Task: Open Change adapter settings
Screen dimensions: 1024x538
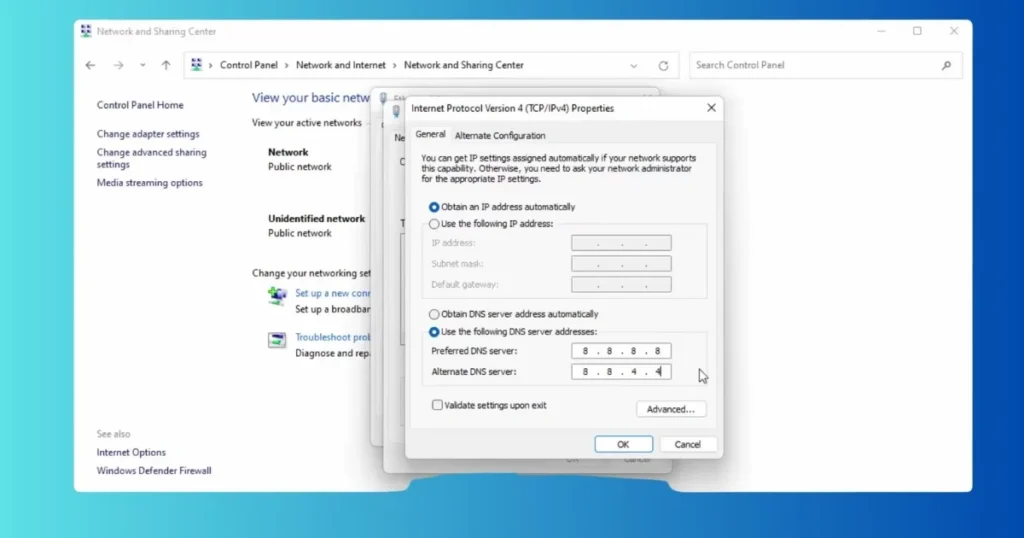Action: (x=148, y=134)
